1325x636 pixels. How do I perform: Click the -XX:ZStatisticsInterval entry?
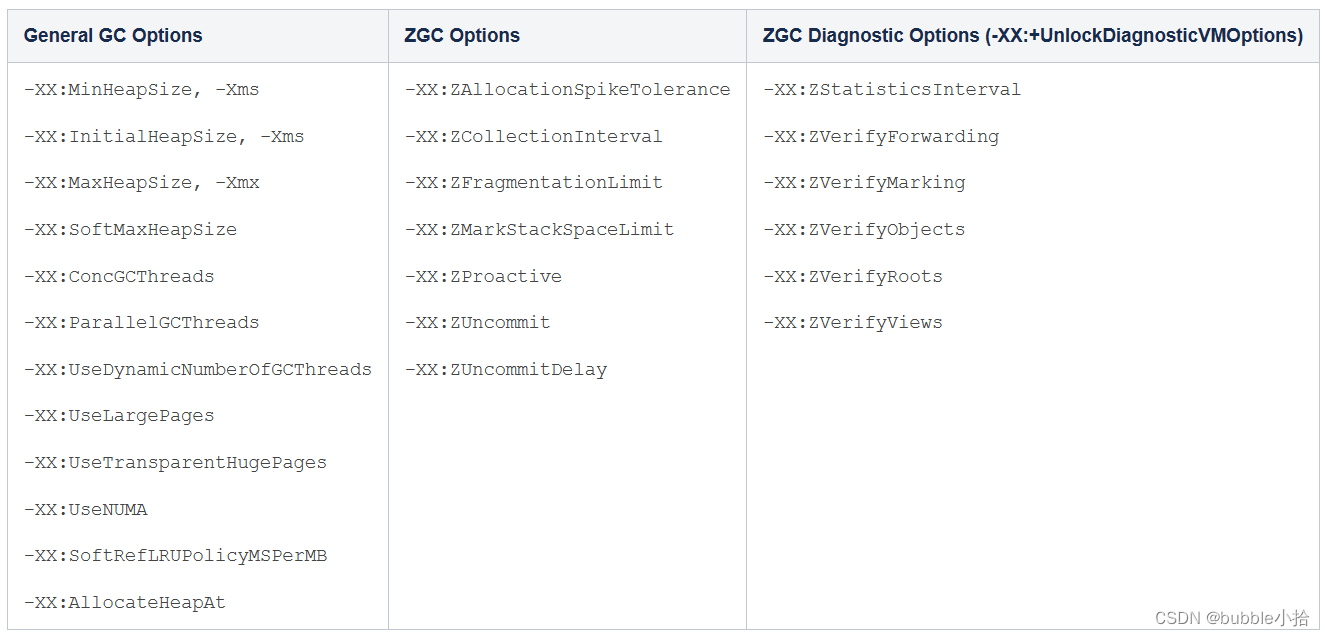tap(891, 90)
